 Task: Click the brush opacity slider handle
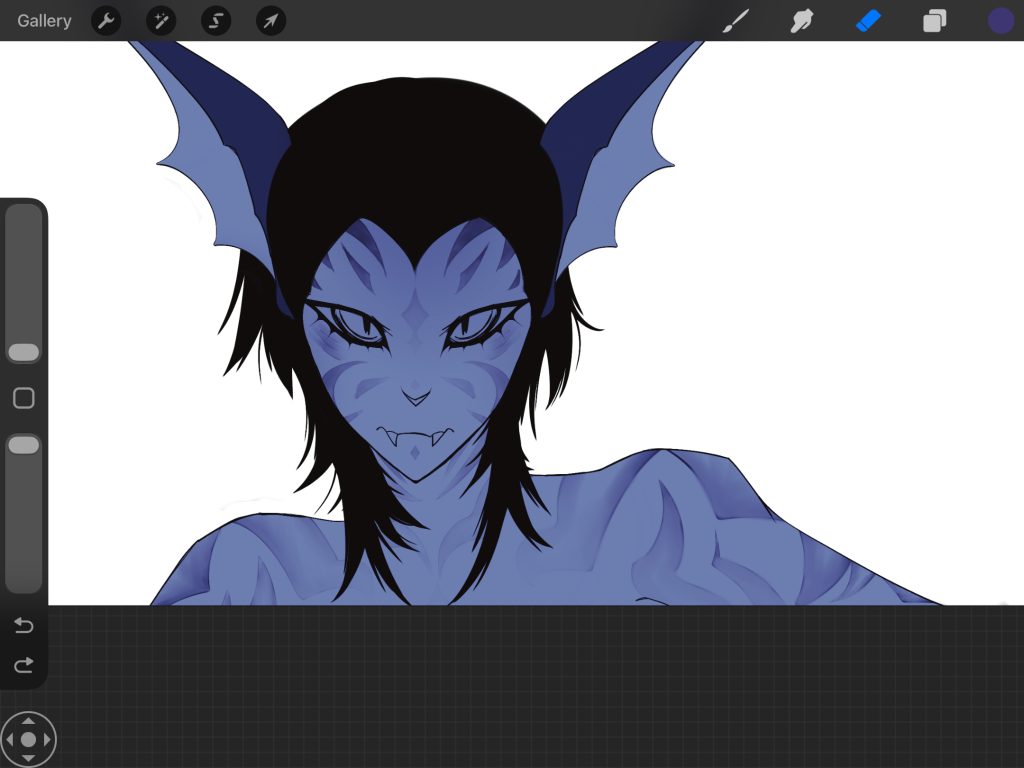click(23, 445)
